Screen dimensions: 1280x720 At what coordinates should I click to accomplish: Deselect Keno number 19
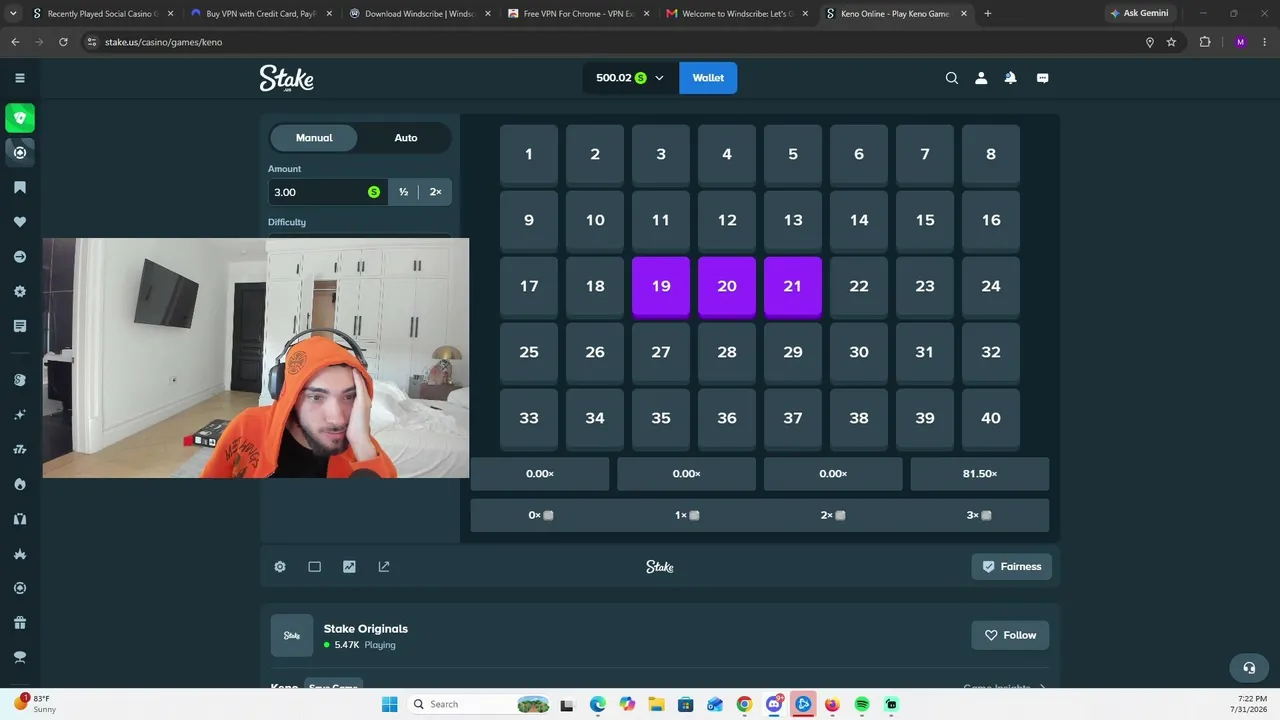click(x=661, y=287)
